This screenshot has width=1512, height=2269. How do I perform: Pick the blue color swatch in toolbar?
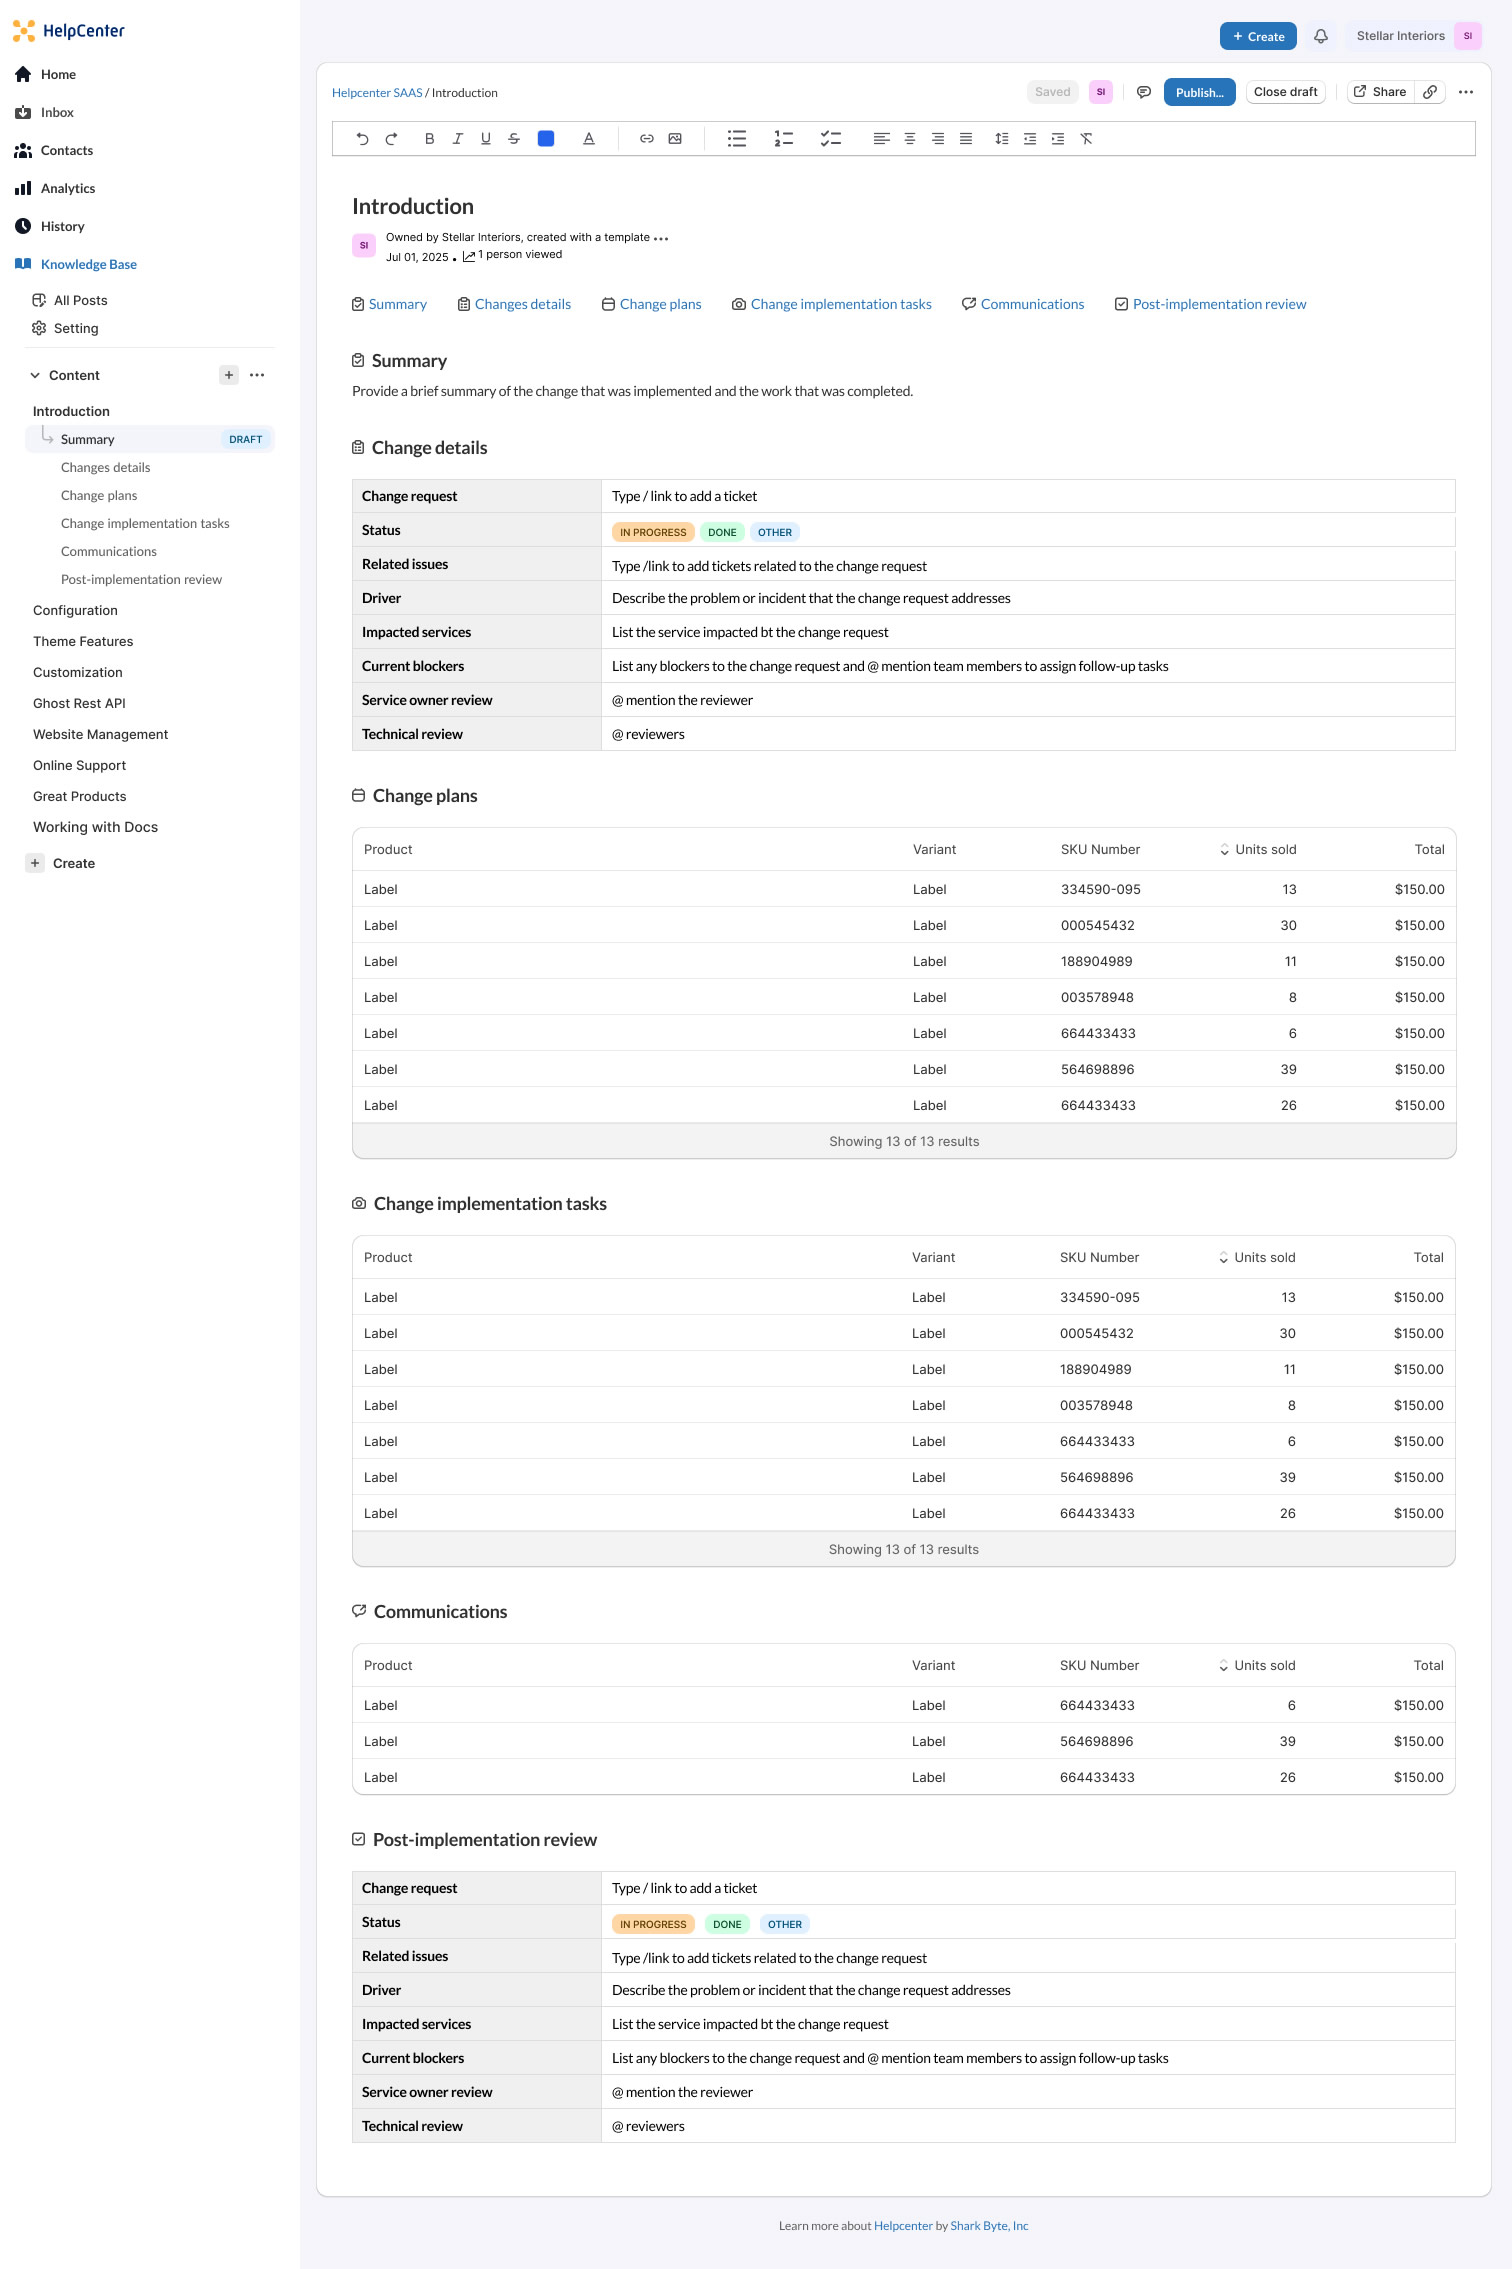[x=546, y=139]
